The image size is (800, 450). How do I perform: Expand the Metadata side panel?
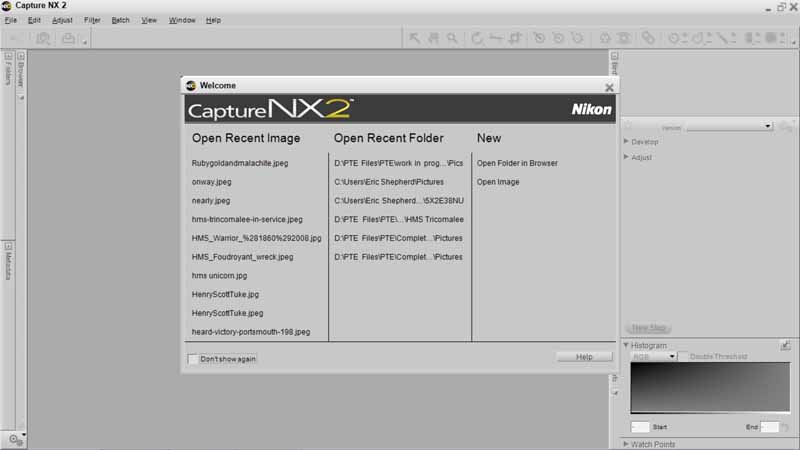[8, 246]
